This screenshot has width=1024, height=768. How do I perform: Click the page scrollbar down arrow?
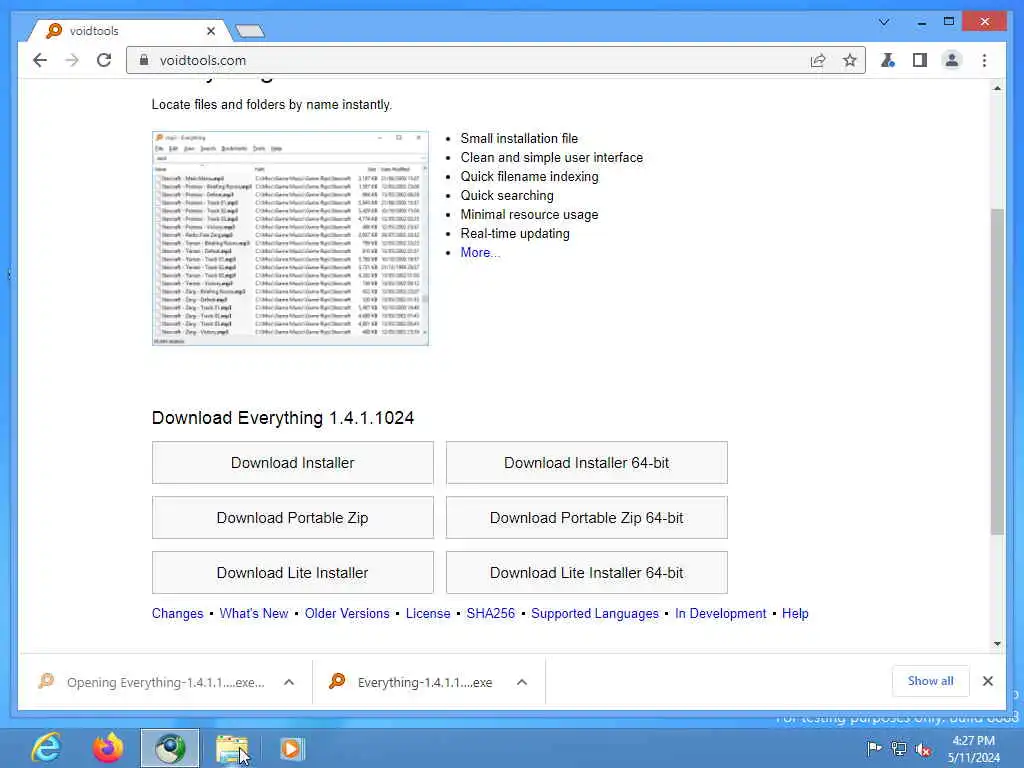point(997,643)
